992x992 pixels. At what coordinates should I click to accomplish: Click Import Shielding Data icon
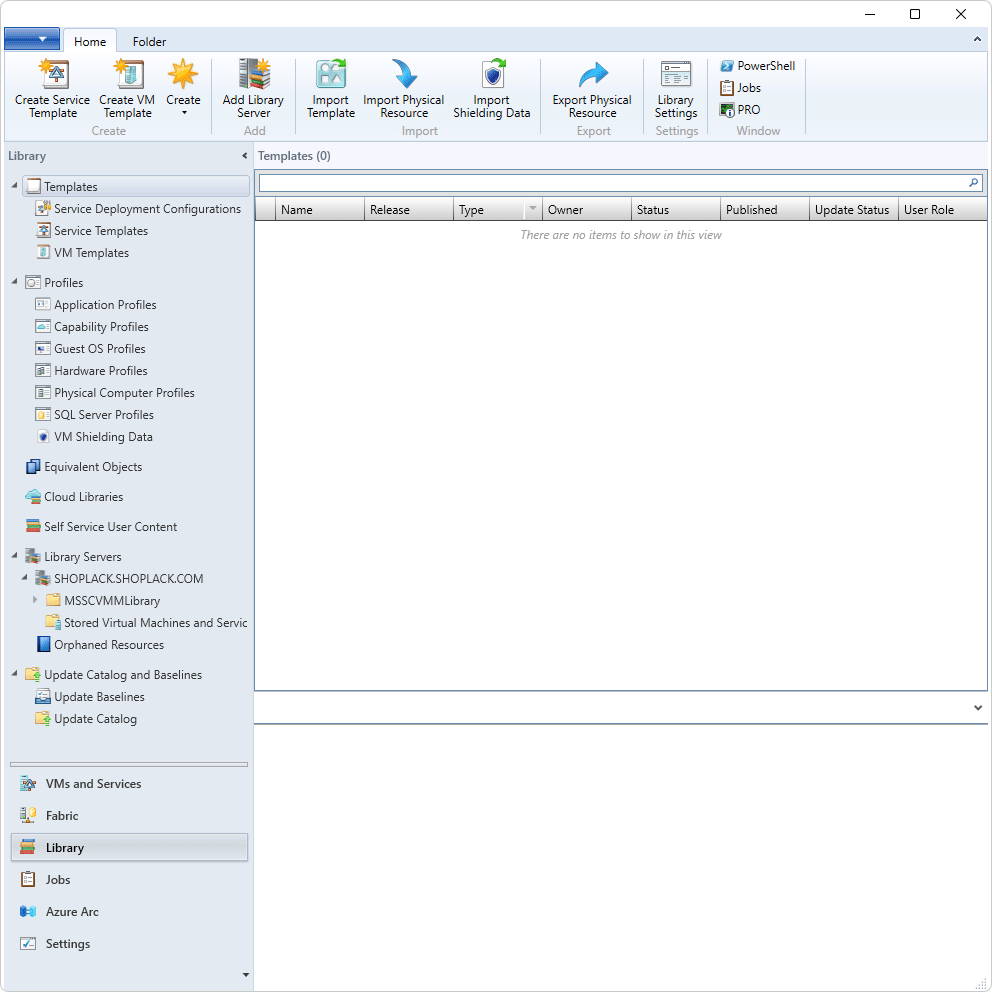pos(493,74)
